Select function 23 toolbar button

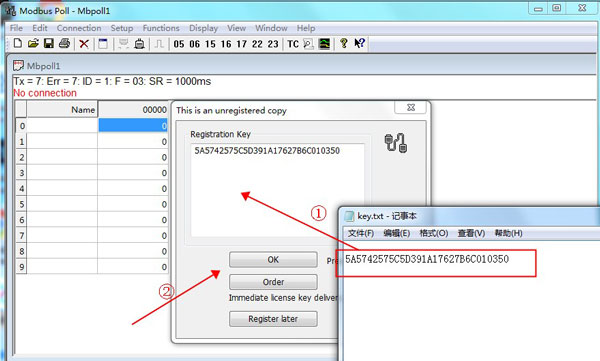click(273, 44)
